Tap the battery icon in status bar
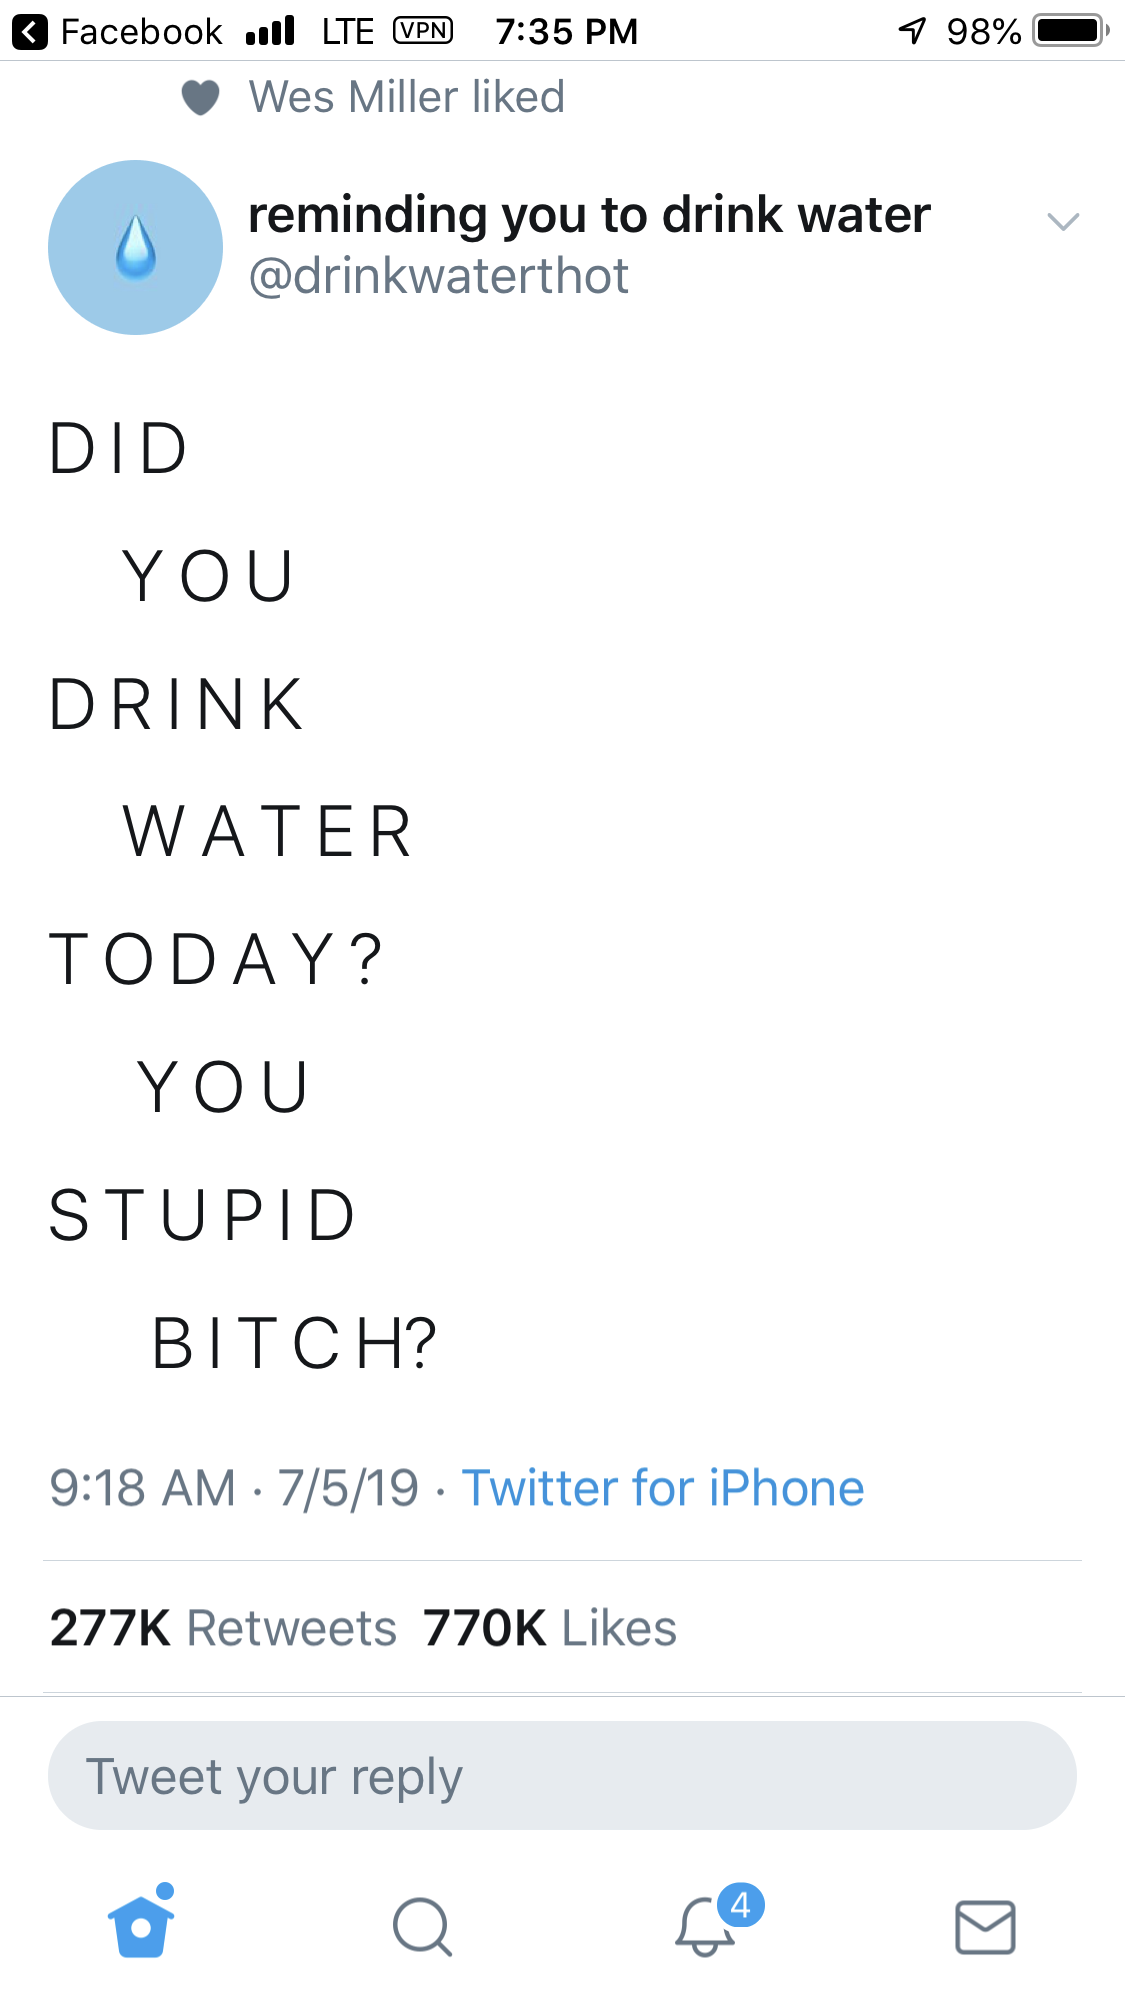Viewport: 1125px width, 2001px height. point(1071,31)
